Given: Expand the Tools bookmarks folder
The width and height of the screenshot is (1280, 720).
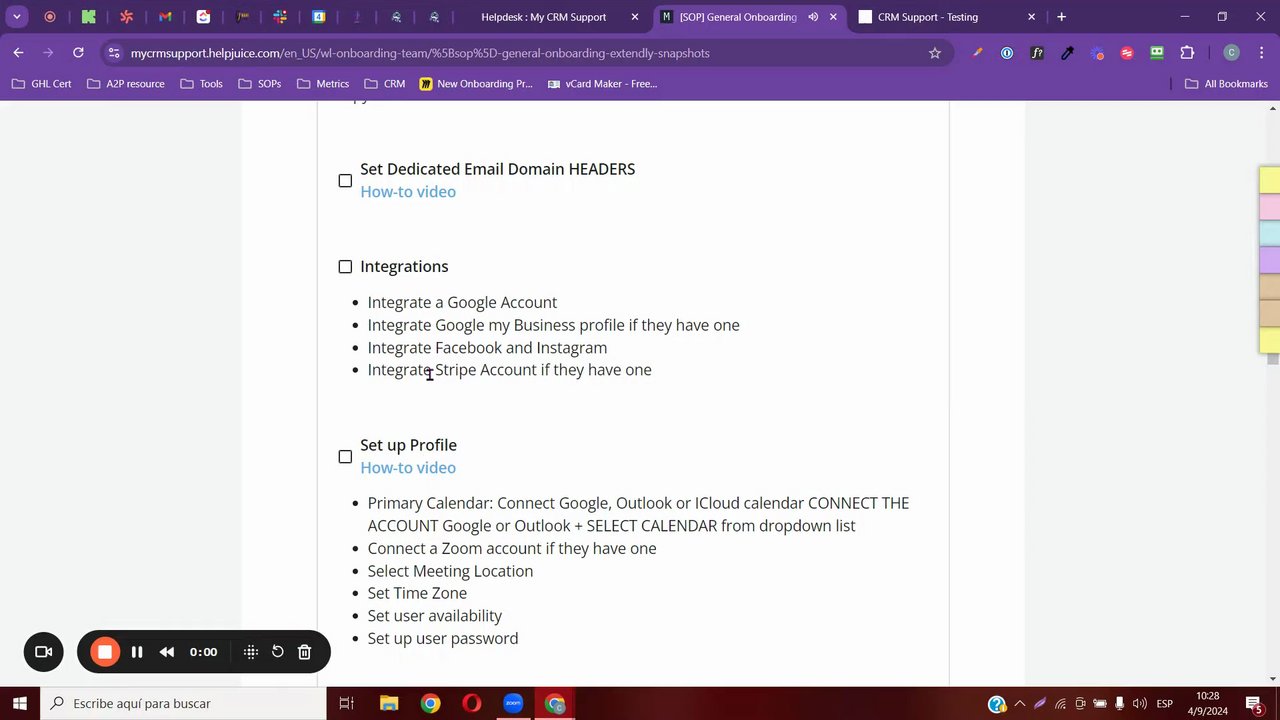Looking at the screenshot, I should coord(201,84).
